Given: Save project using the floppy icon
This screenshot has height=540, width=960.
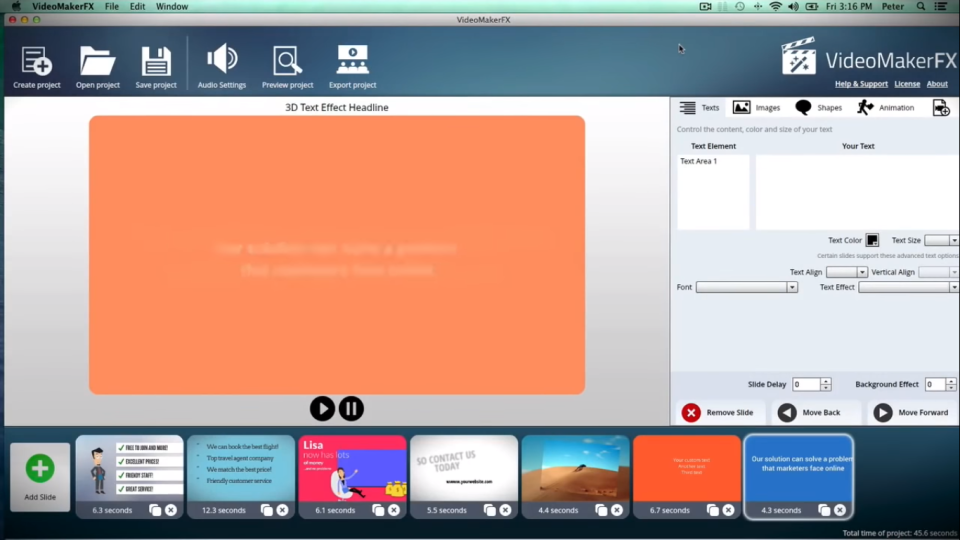Looking at the screenshot, I should pyautogui.click(x=156, y=61).
